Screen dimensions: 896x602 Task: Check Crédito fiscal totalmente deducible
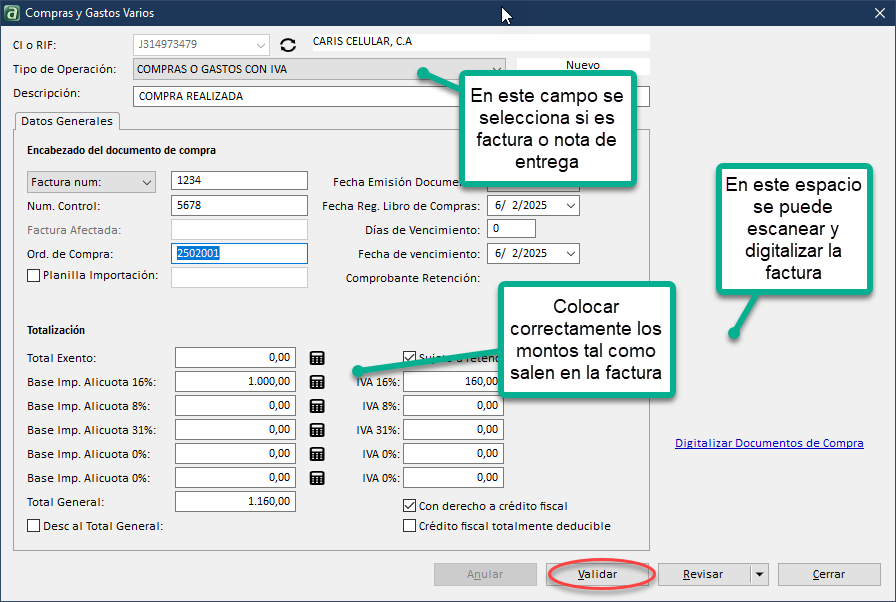pos(409,526)
